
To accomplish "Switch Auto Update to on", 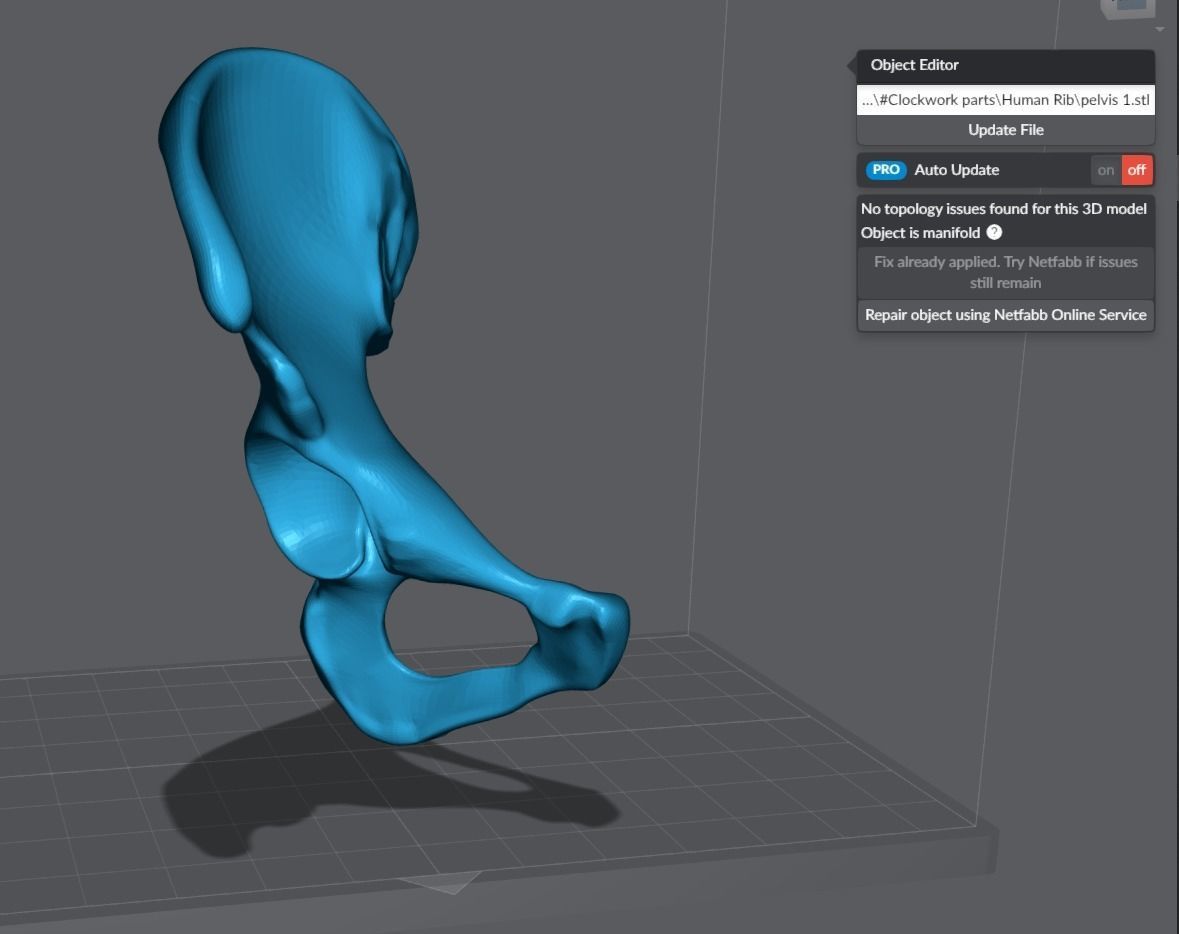I will coord(1105,170).
